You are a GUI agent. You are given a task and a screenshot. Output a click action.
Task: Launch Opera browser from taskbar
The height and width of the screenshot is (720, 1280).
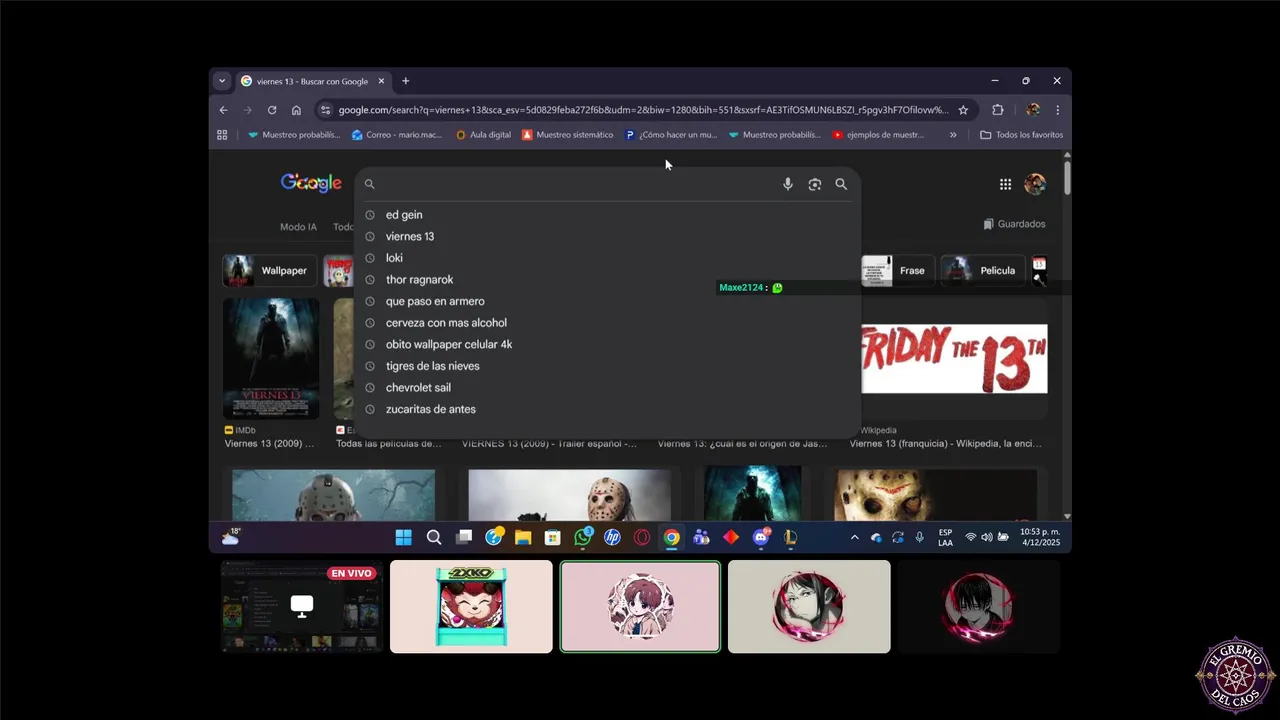point(642,537)
